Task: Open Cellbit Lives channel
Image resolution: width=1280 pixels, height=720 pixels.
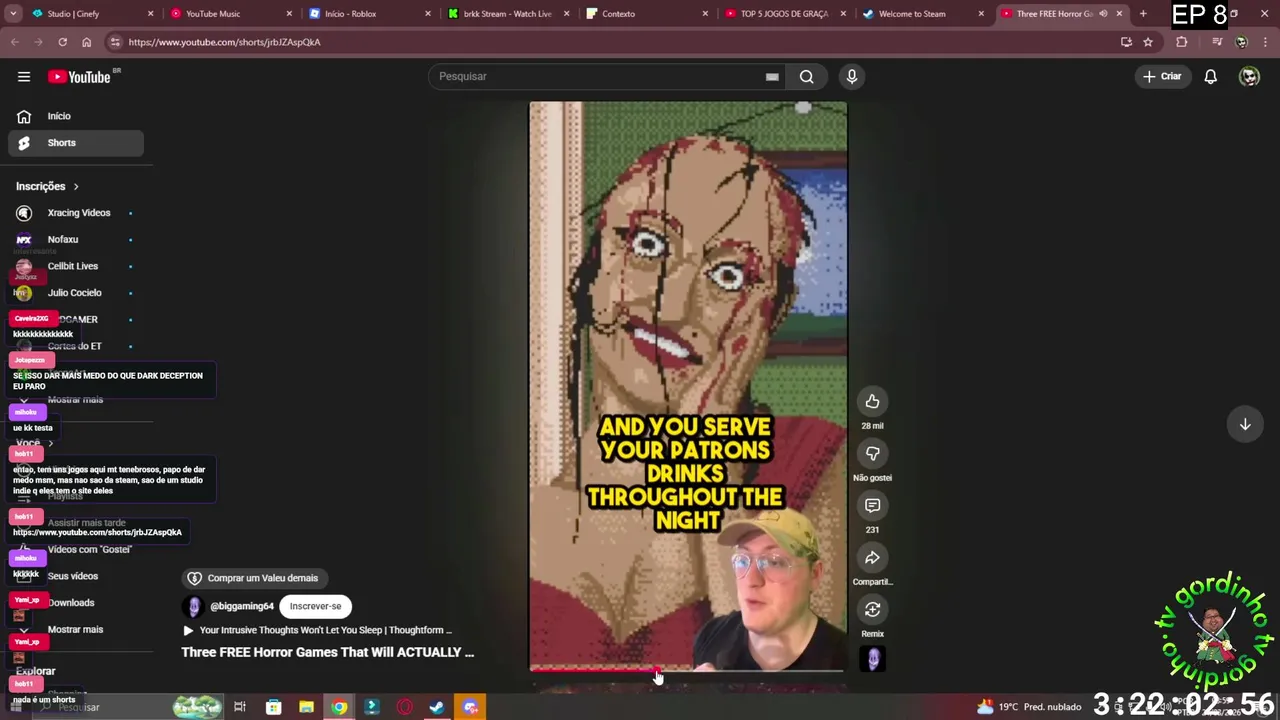Action: 75,266
